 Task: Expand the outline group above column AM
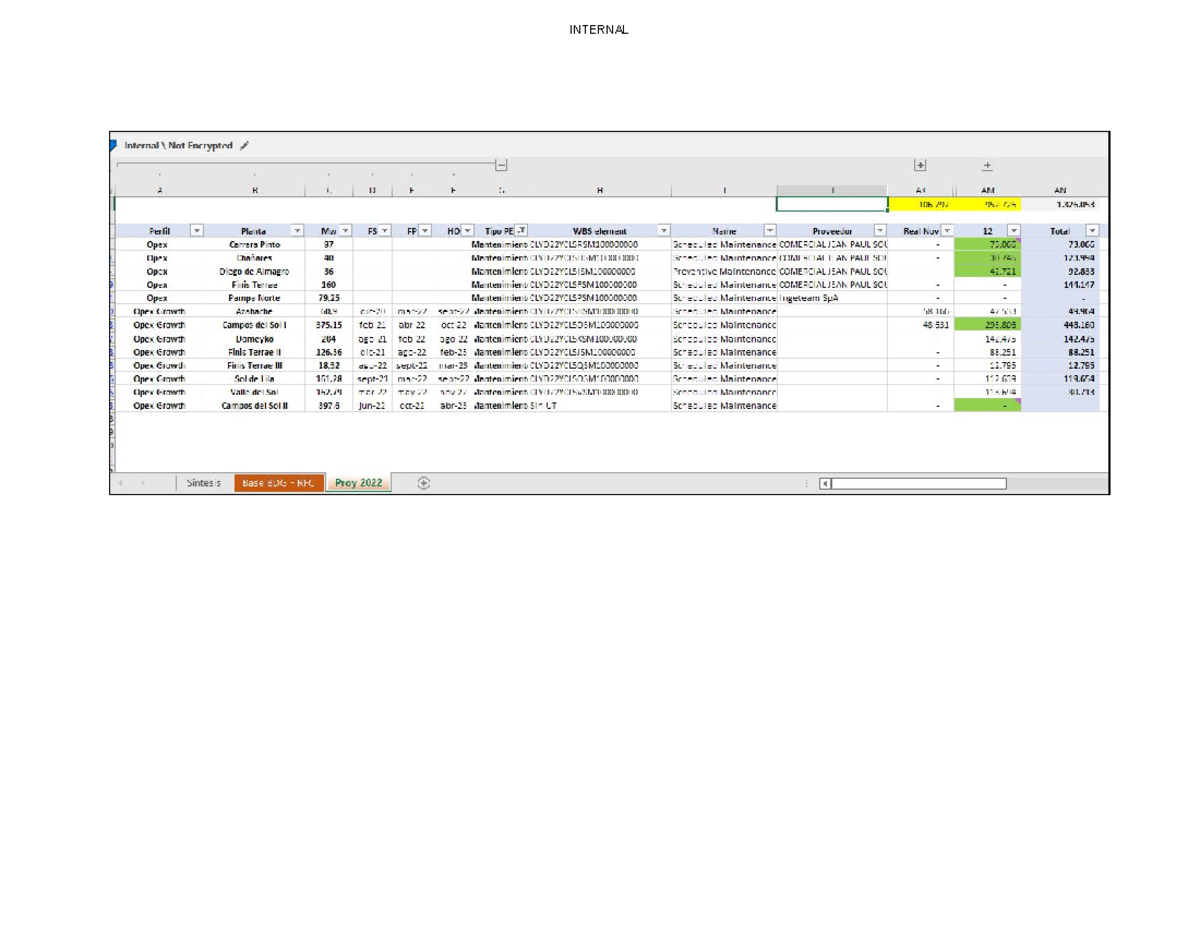(987, 165)
